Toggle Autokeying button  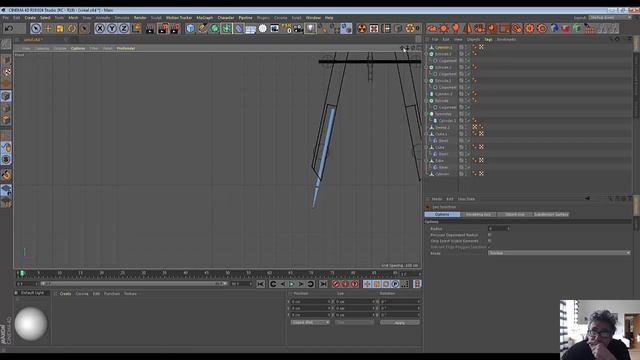point(345,284)
